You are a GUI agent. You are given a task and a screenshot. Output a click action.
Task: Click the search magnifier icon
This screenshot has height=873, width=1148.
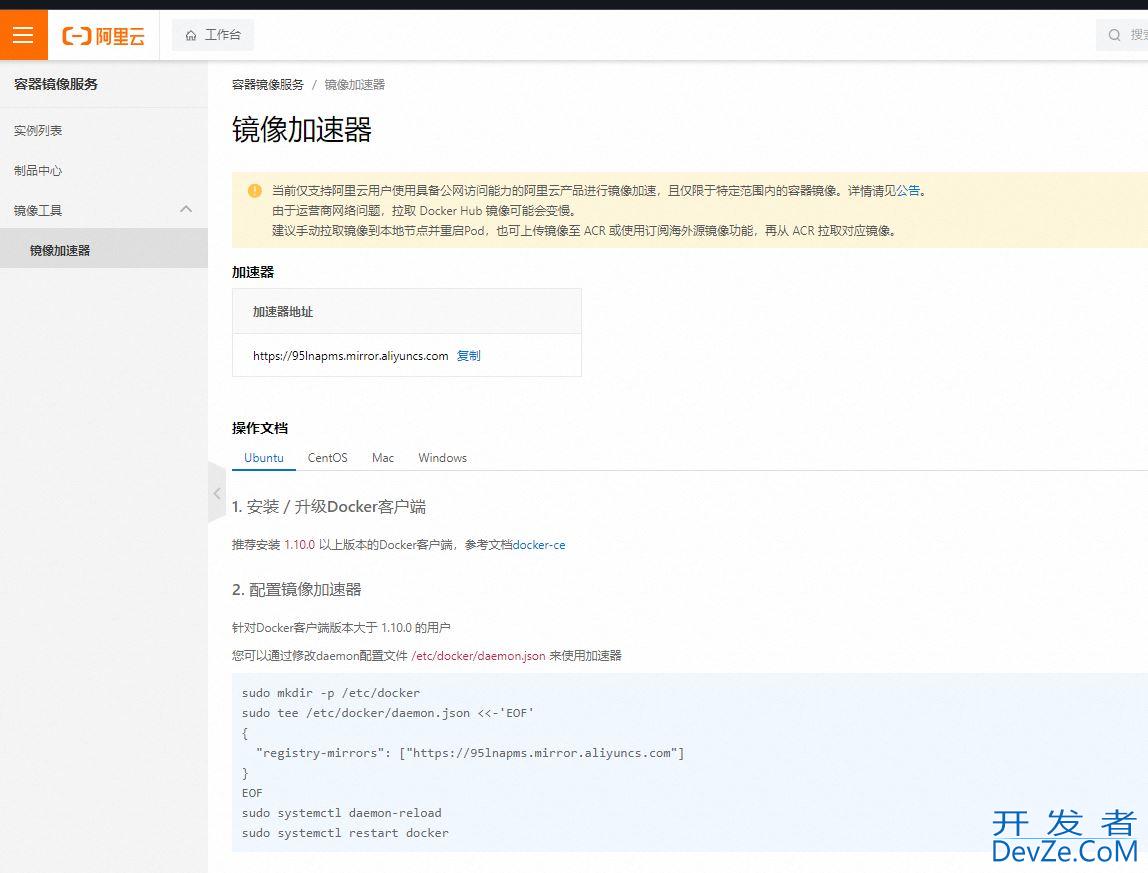click(1114, 35)
